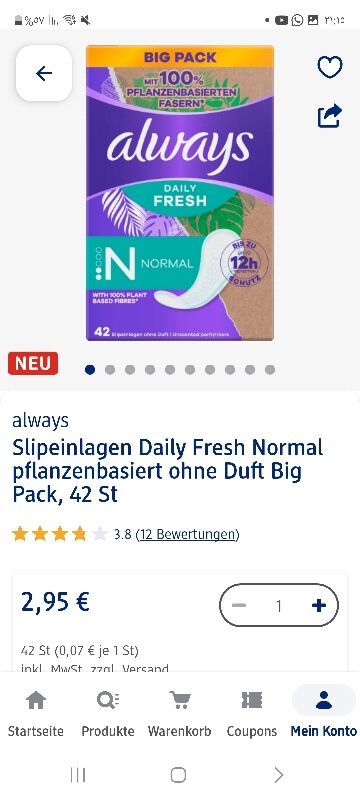Open the 12 Bewertungen reviews link
Viewport: 360px width, 800px height.
pos(188,534)
